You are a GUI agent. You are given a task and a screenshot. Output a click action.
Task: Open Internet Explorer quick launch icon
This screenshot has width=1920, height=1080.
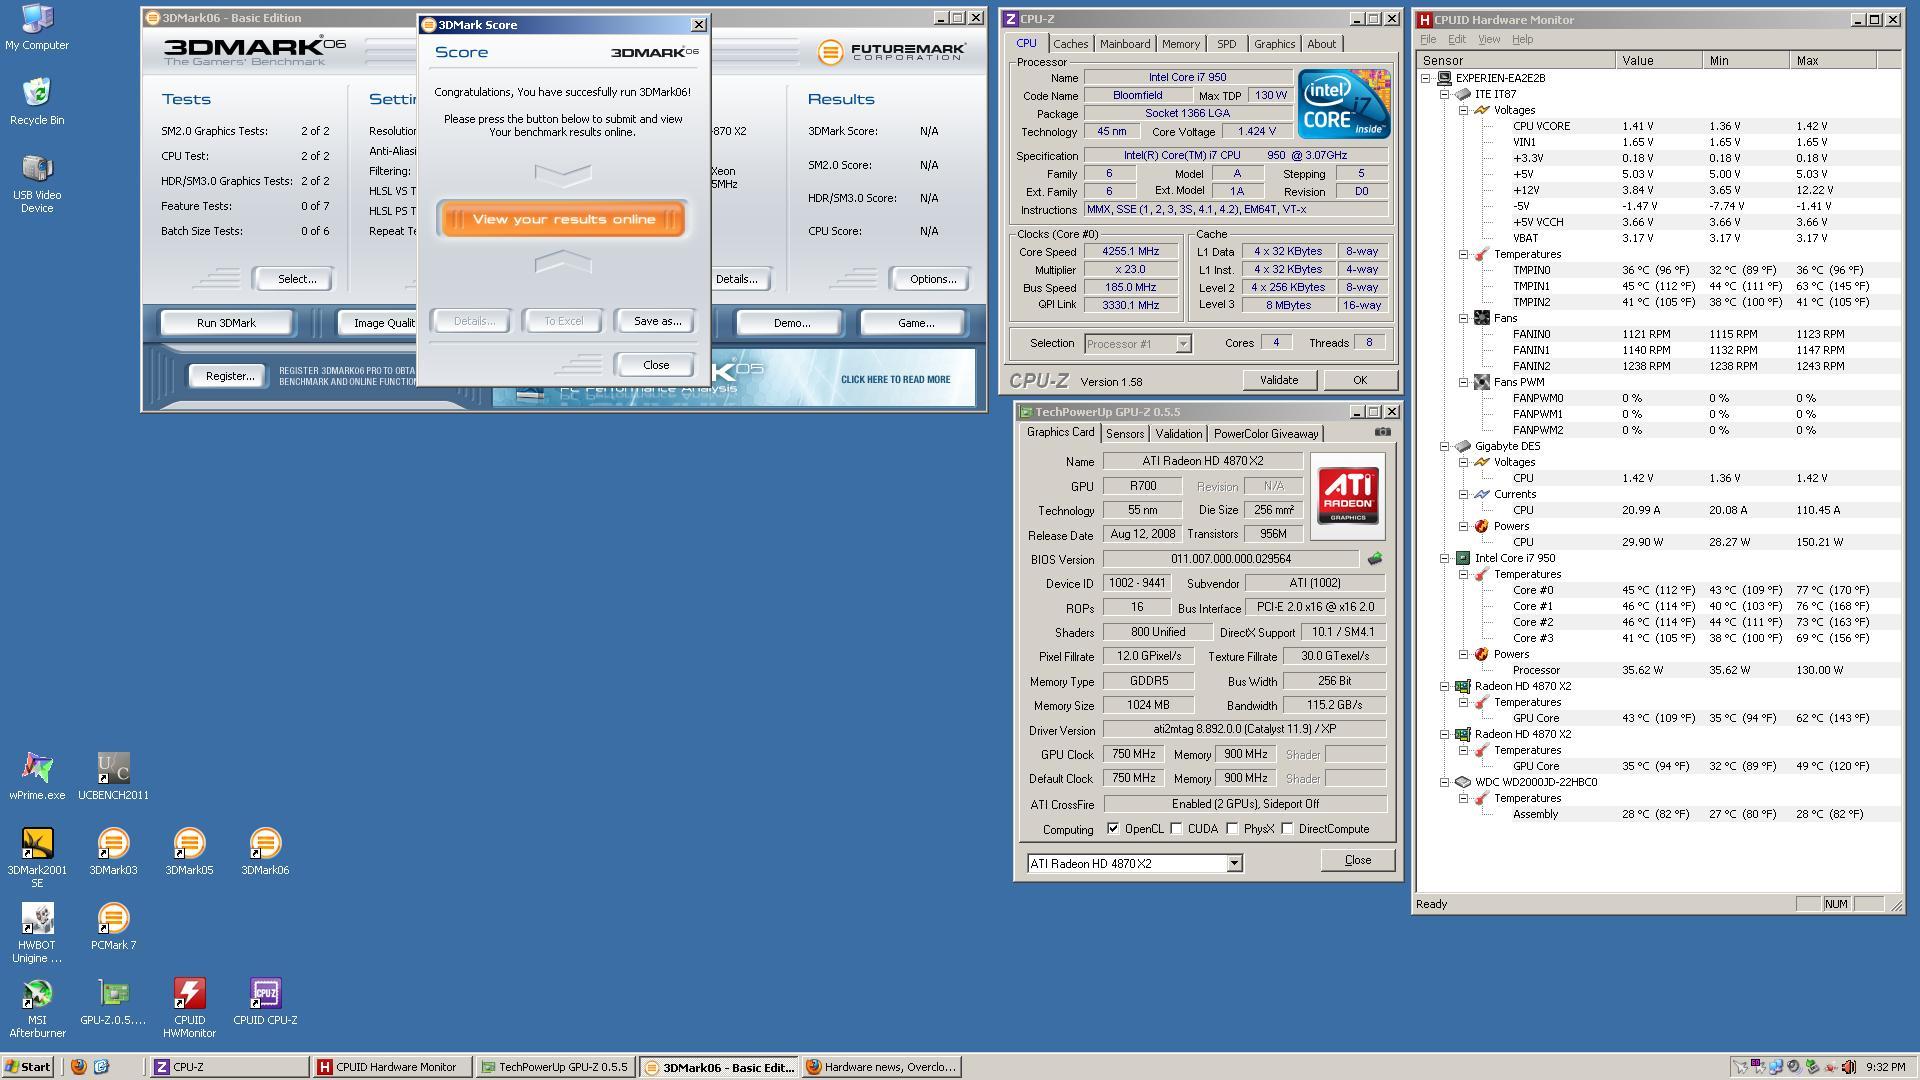pos(101,1067)
